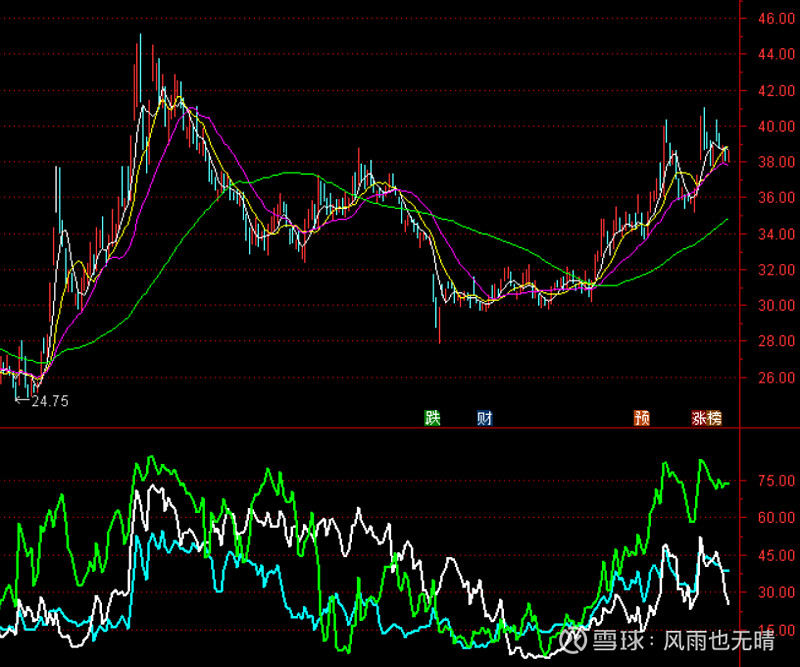Click the 30.00 price axis label in the main chart
This screenshot has height=667, width=800.
[x=776, y=306]
